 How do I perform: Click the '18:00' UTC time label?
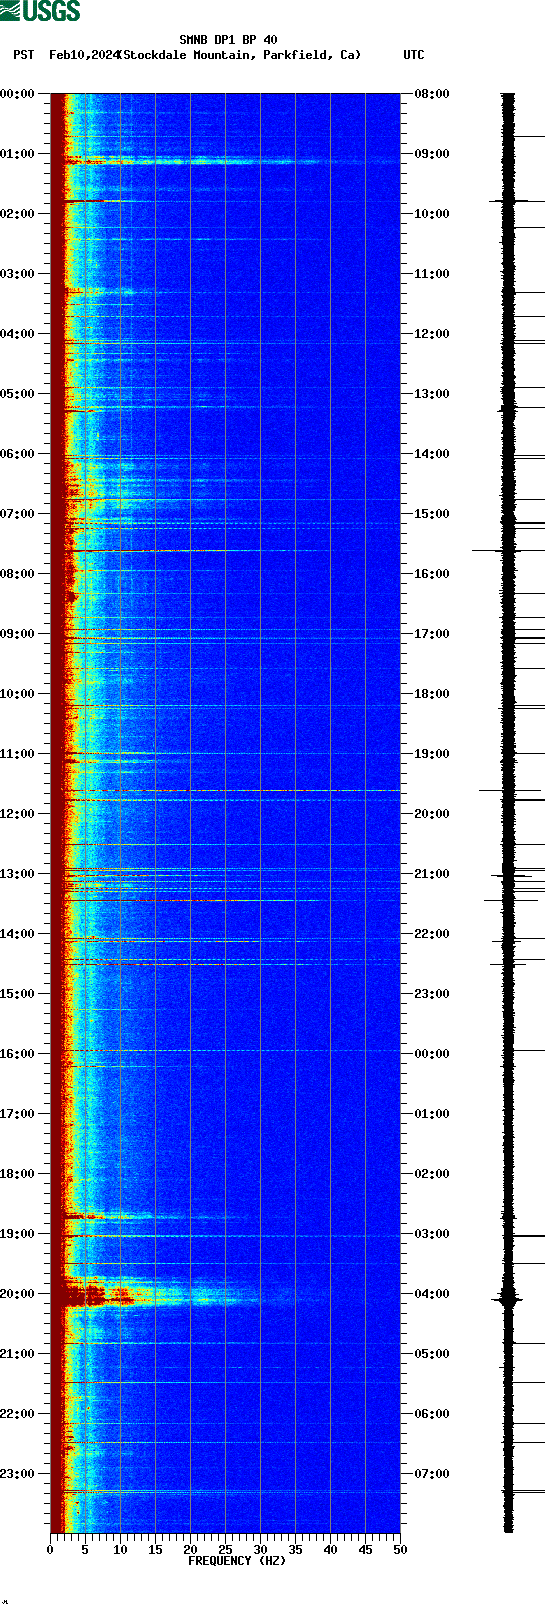(432, 694)
